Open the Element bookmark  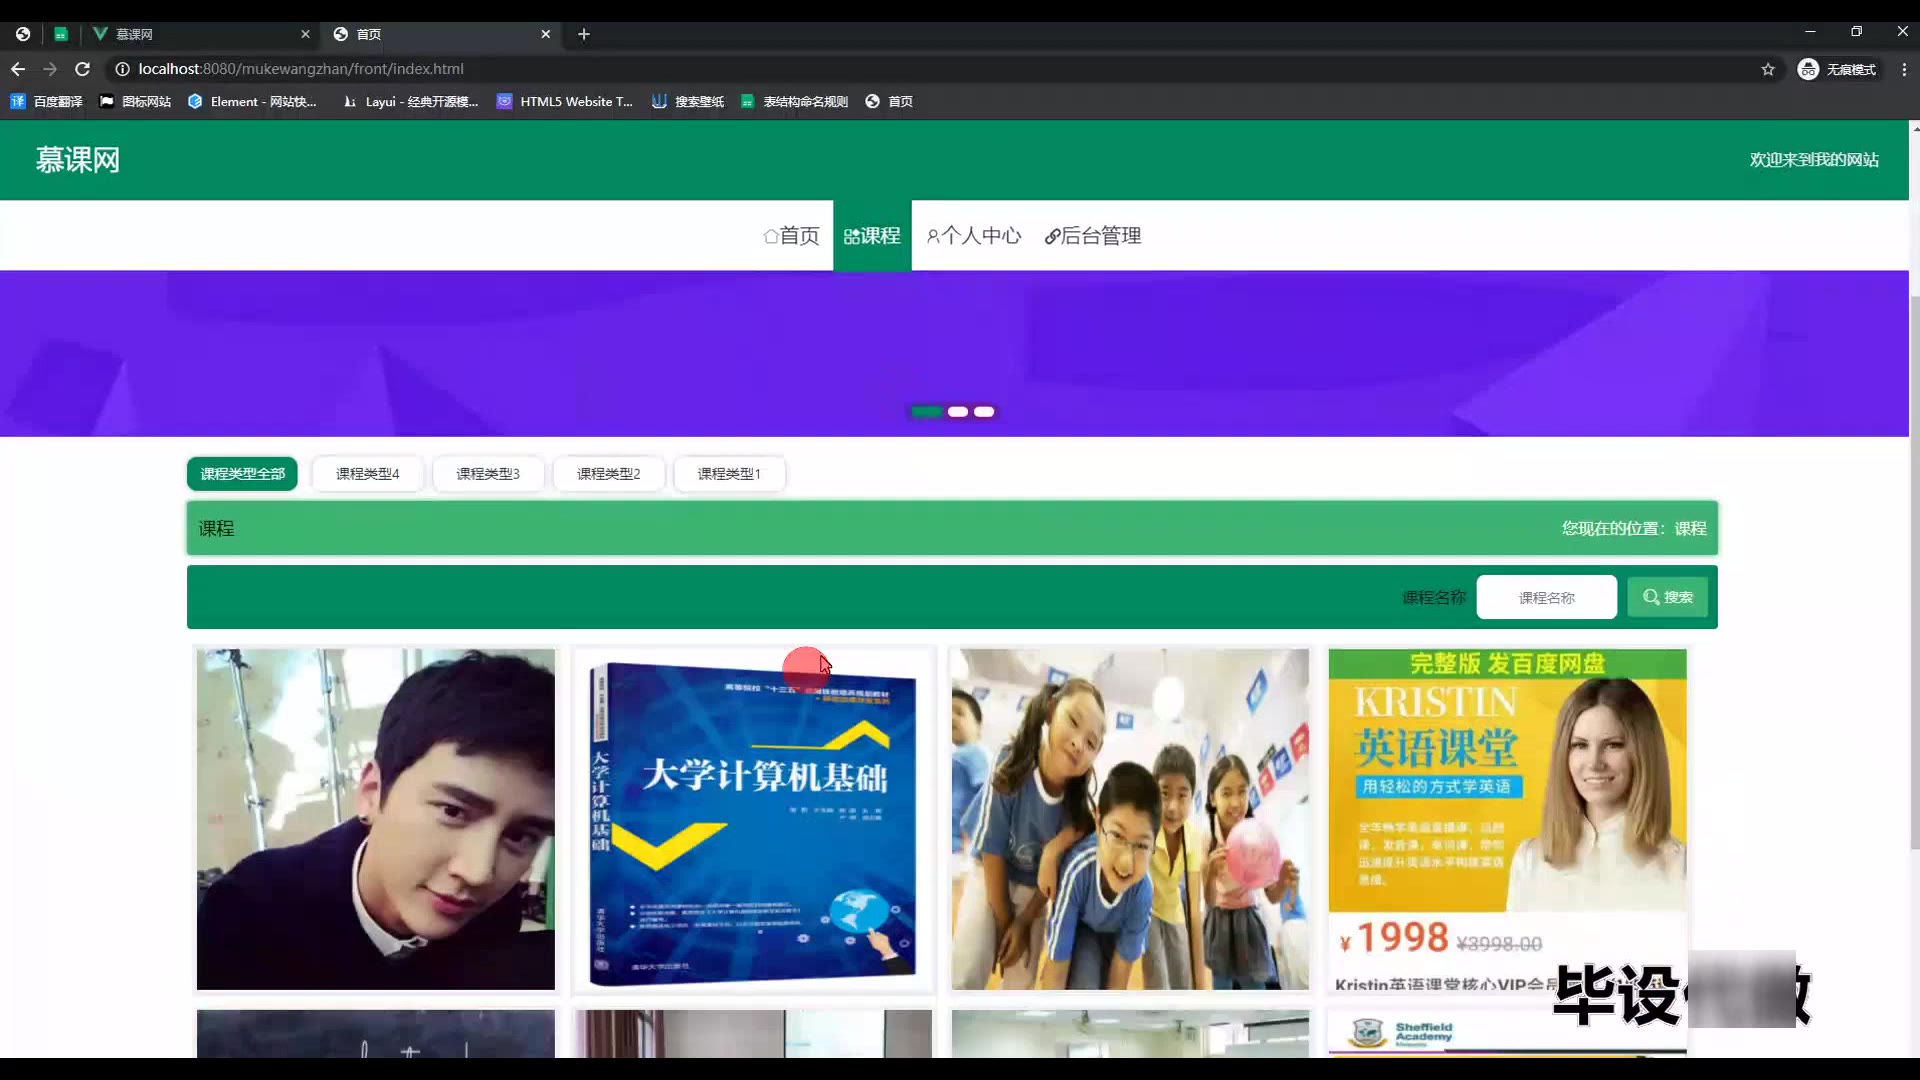point(252,101)
